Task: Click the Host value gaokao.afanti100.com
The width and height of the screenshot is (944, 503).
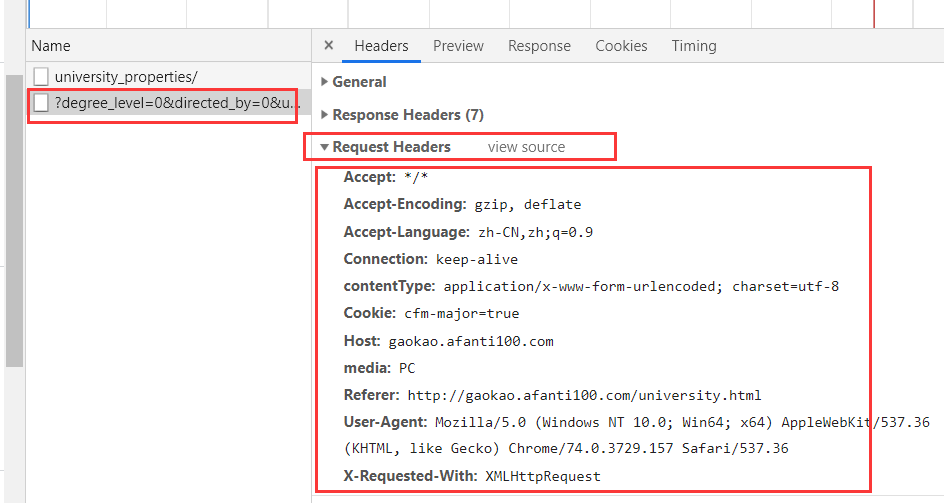Action: click(471, 341)
